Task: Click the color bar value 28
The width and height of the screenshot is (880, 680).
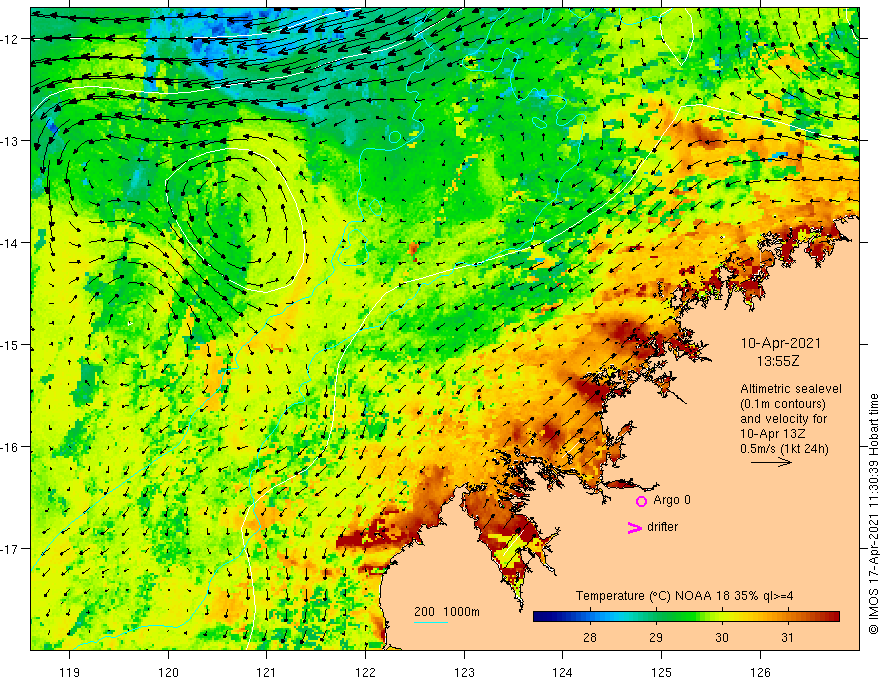Action: click(589, 638)
